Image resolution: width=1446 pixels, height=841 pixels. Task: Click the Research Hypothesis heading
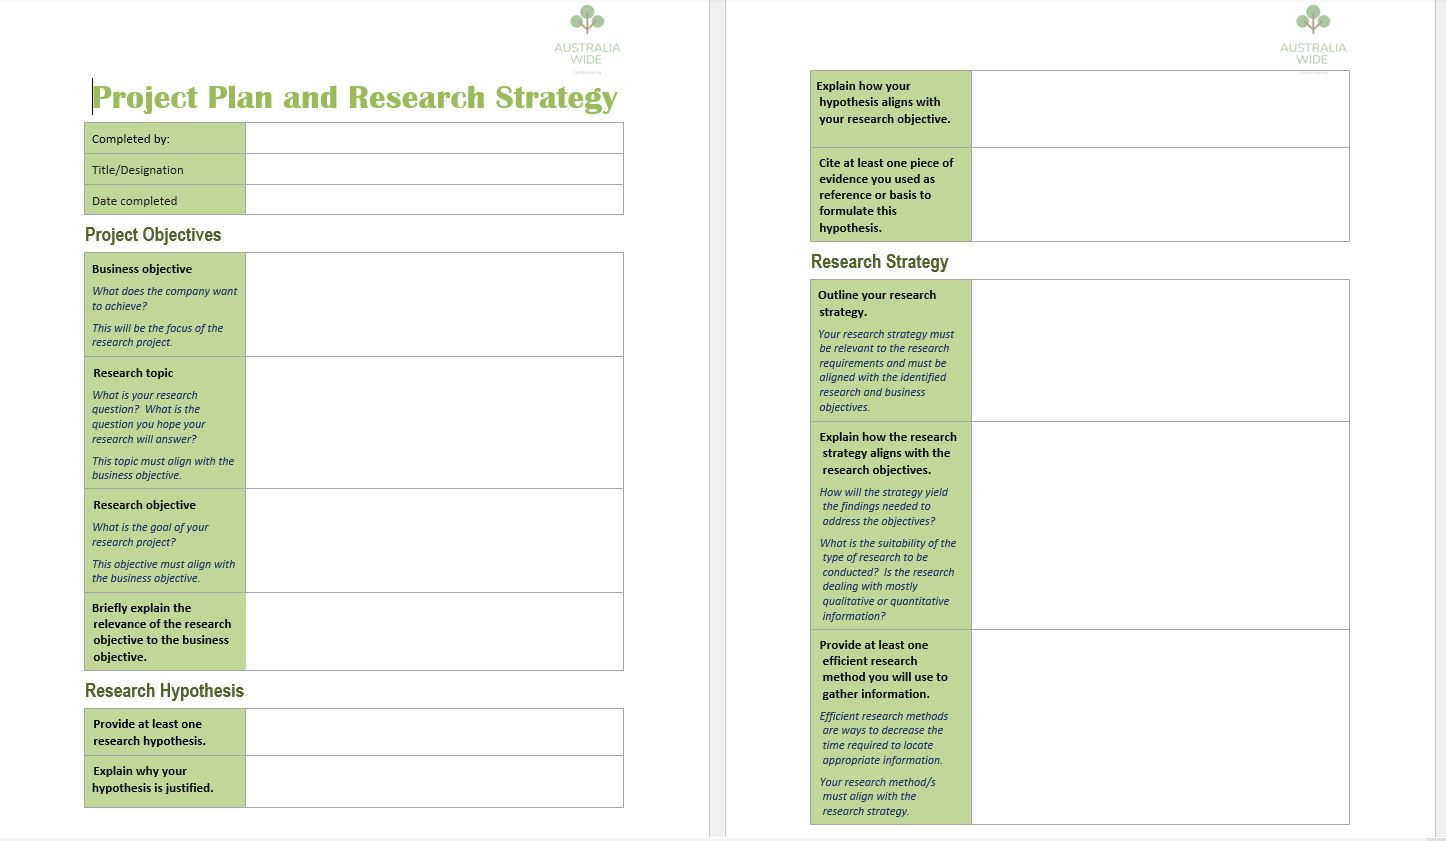point(163,690)
